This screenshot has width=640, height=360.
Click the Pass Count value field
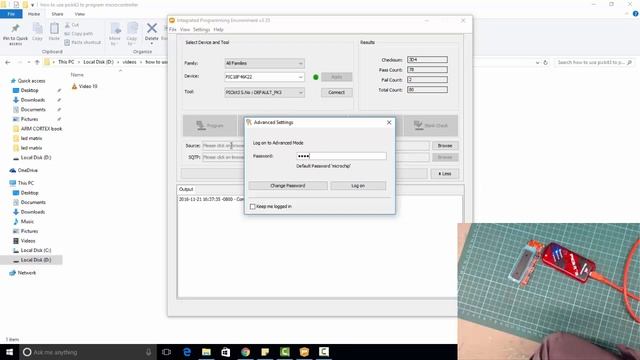pos(427,70)
